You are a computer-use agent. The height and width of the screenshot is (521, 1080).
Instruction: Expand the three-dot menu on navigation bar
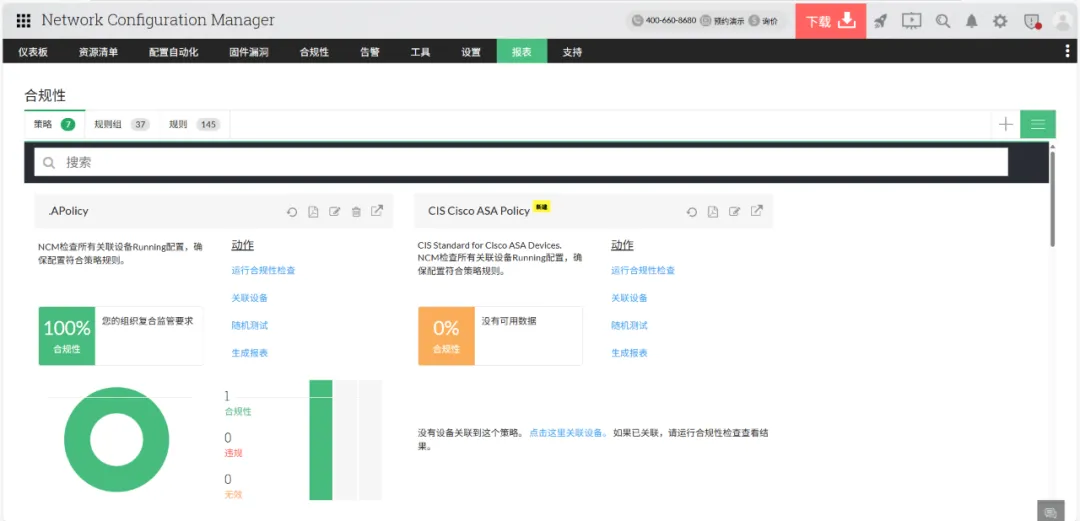(1067, 52)
